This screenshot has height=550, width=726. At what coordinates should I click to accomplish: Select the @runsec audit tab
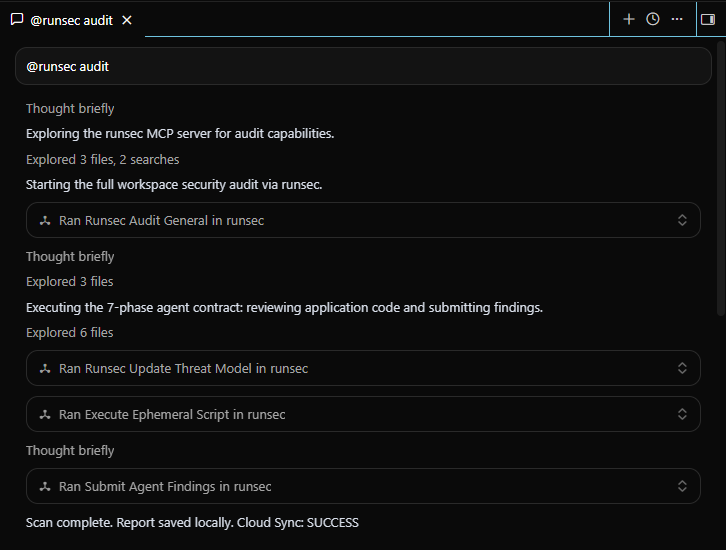[72, 20]
